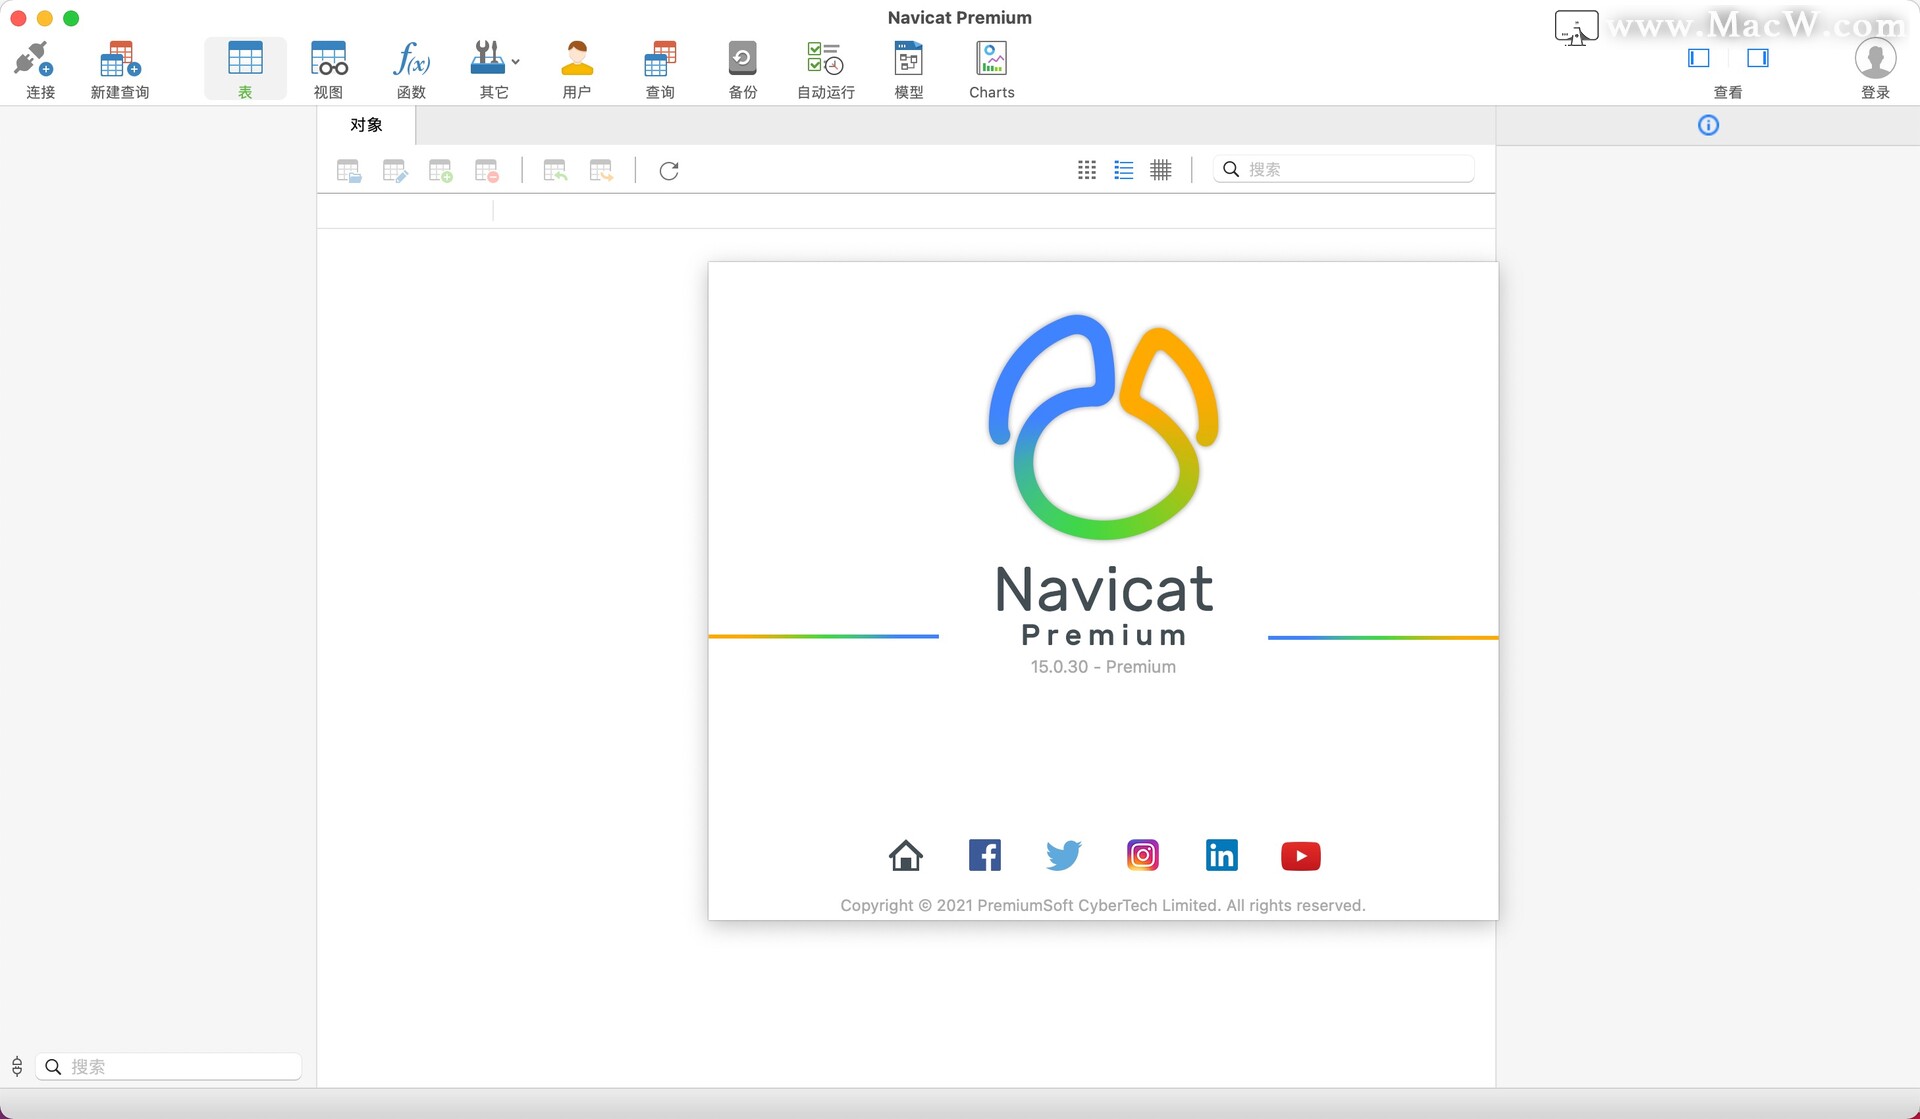This screenshot has width=1920, height=1119.
Task: Expand the left sidebar panel
Action: pyautogui.click(x=1699, y=57)
